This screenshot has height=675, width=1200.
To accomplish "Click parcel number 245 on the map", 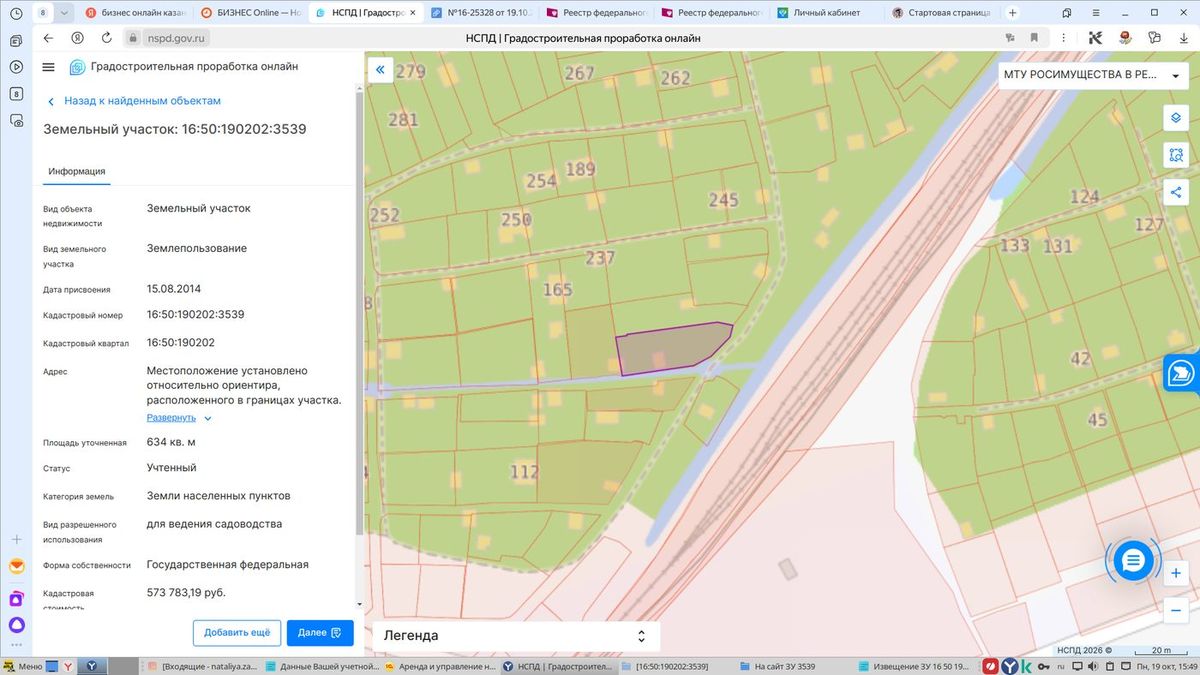I will pyautogui.click(x=723, y=200).
